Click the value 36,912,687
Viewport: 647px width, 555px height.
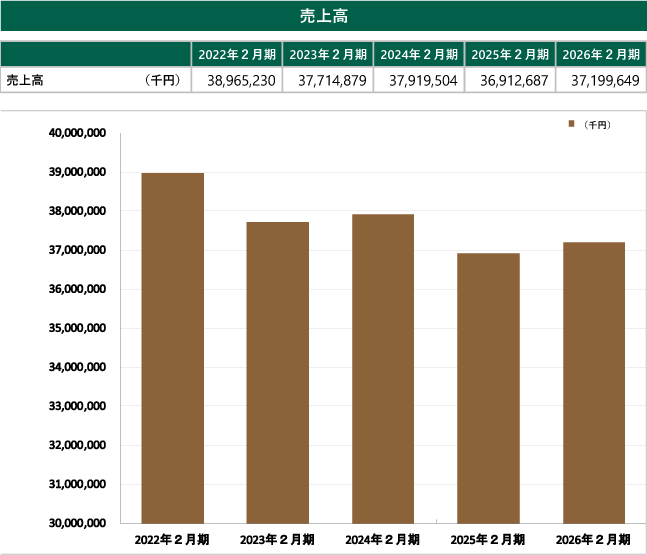(514, 80)
